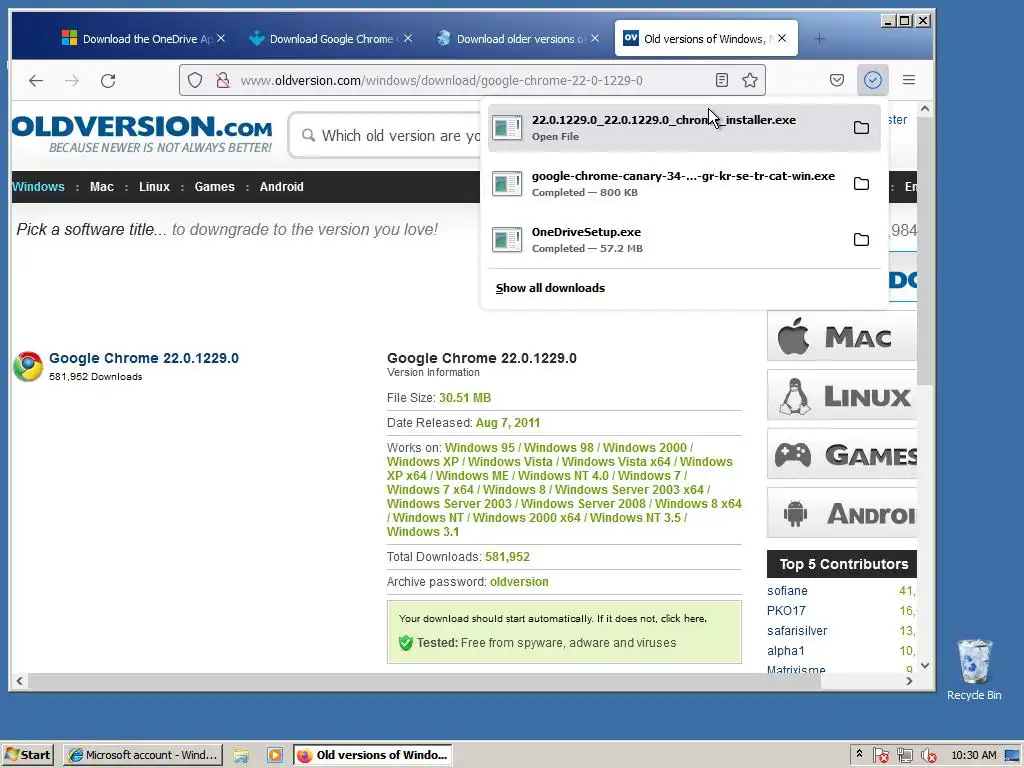Open the Android navigation item
The height and width of the screenshot is (768, 1024).
[281, 187]
